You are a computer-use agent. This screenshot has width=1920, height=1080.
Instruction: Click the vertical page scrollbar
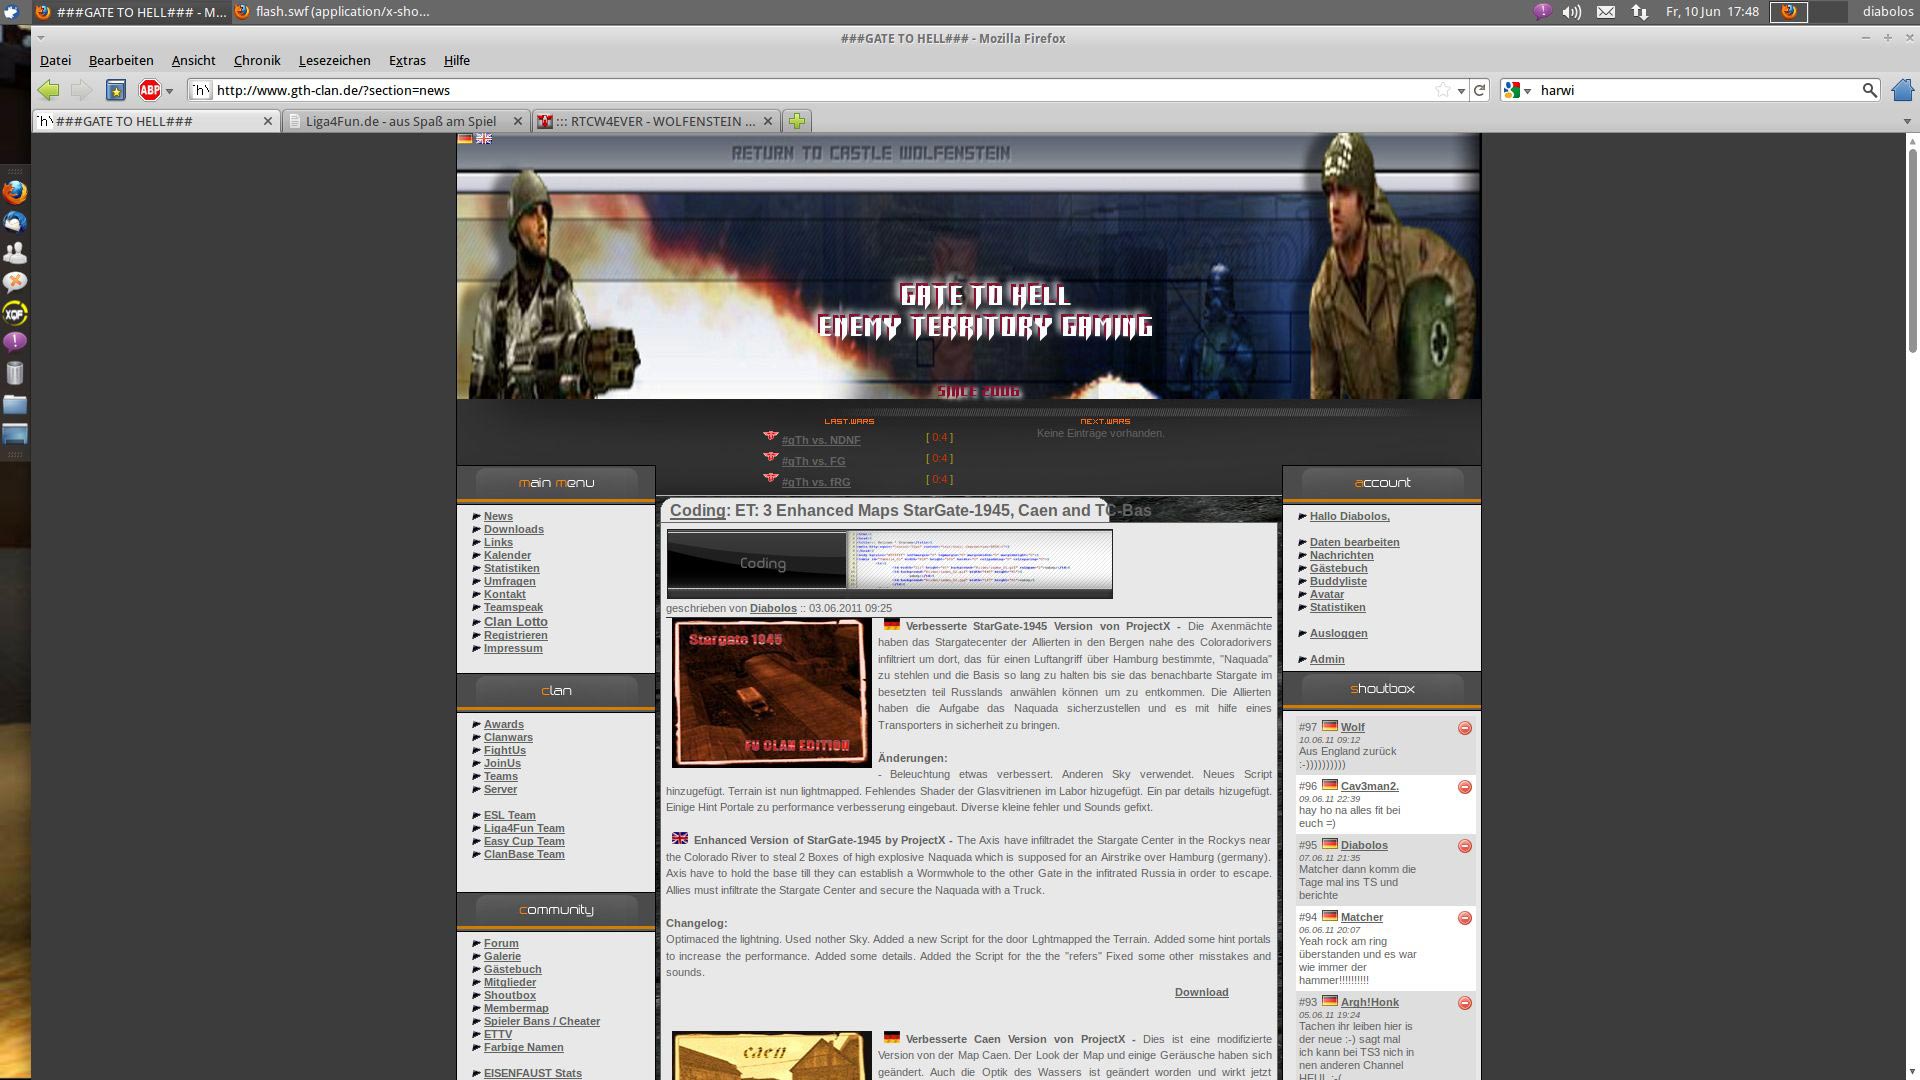(1912, 250)
